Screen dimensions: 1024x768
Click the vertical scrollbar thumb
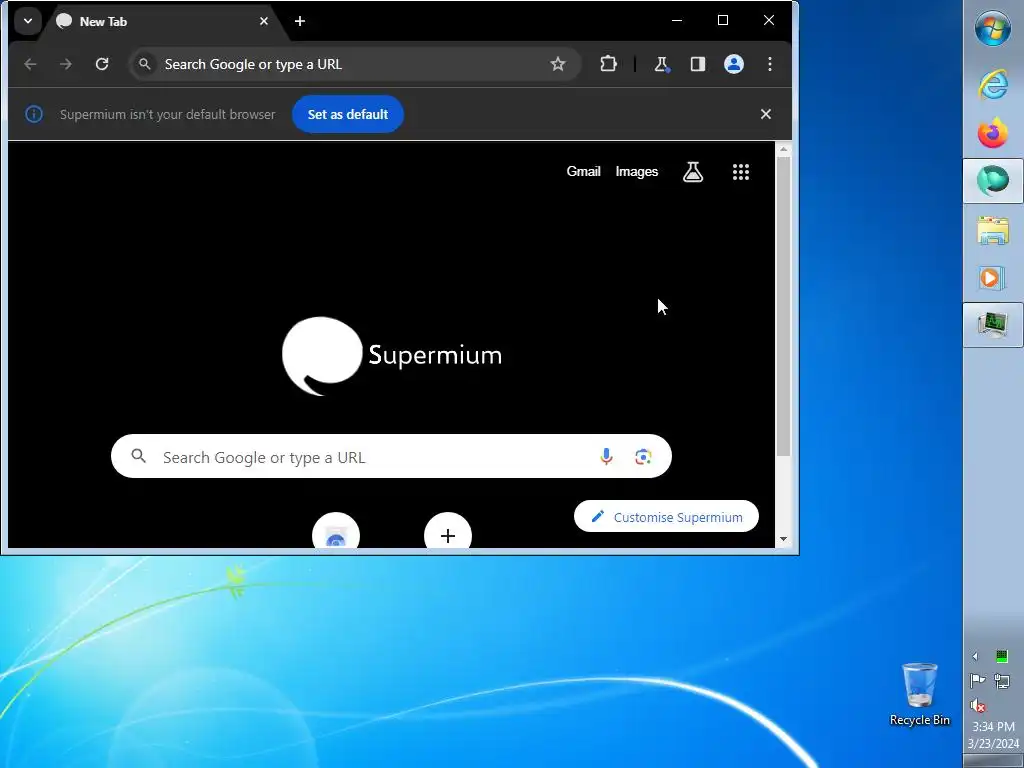coord(784,306)
